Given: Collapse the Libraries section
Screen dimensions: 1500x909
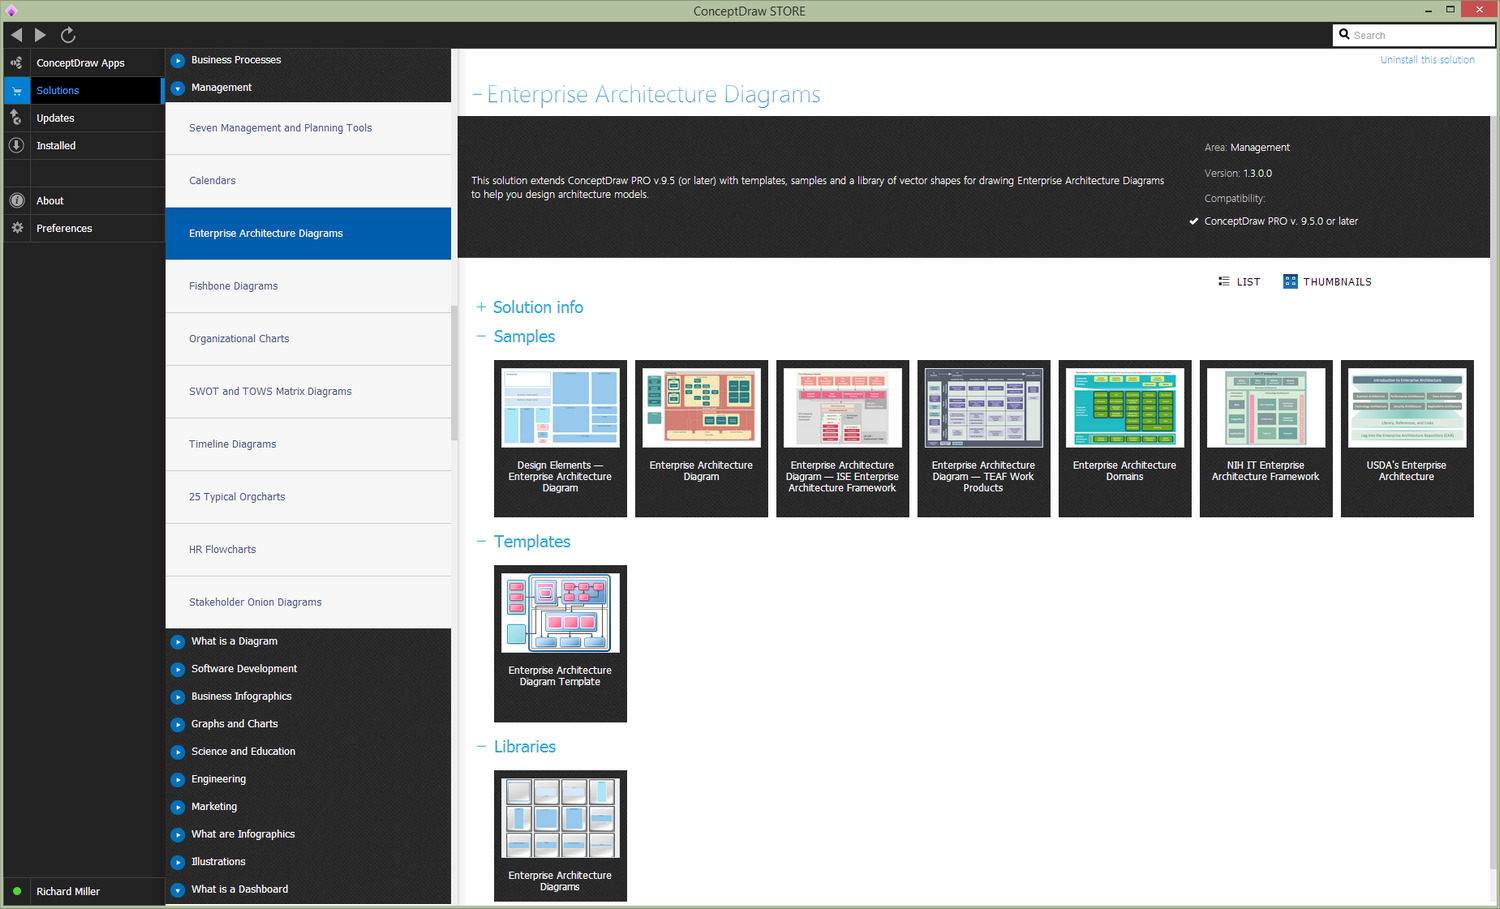Looking at the screenshot, I should point(481,747).
